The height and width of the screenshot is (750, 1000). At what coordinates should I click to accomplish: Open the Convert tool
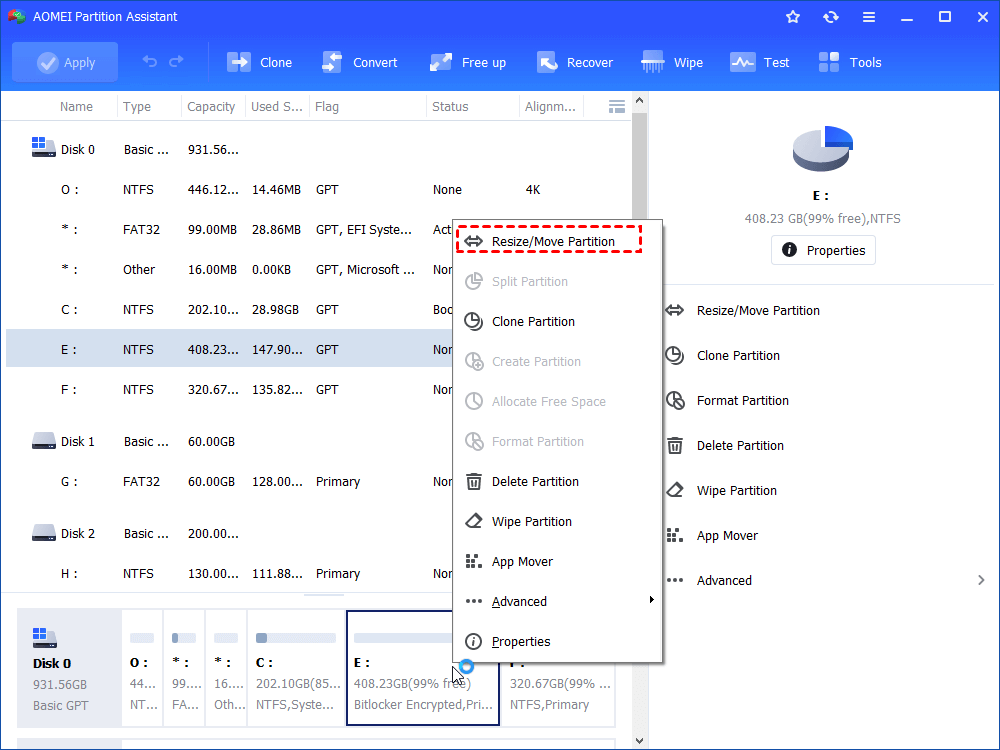pyautogui.click(x=332, y=62)
